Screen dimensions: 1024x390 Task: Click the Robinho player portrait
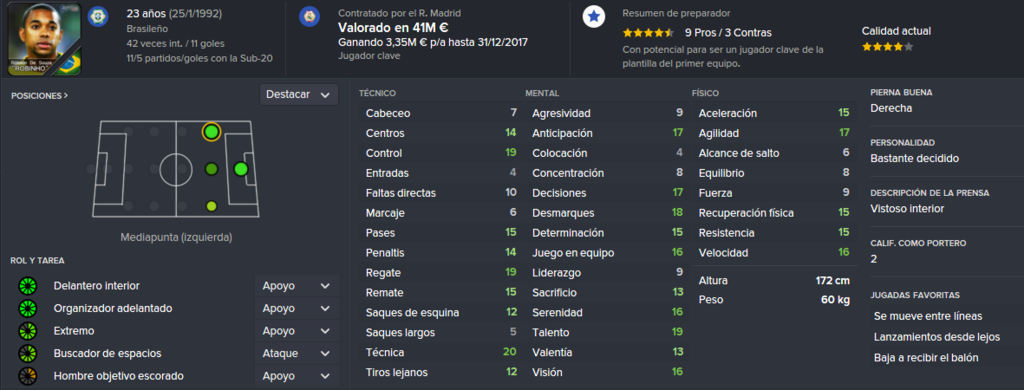click(x=44, y=39)
